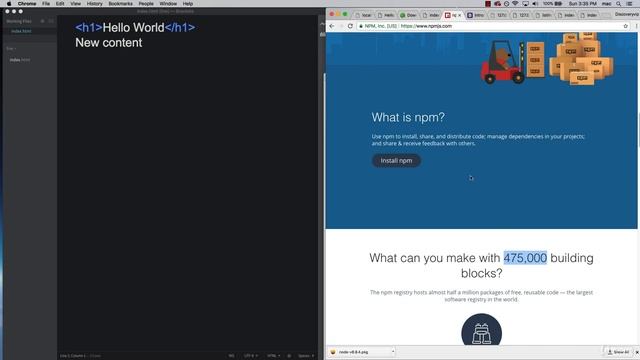Close the Chrome downloads bar
This screenshot has height=360, width=640.
tap(637, 352)
